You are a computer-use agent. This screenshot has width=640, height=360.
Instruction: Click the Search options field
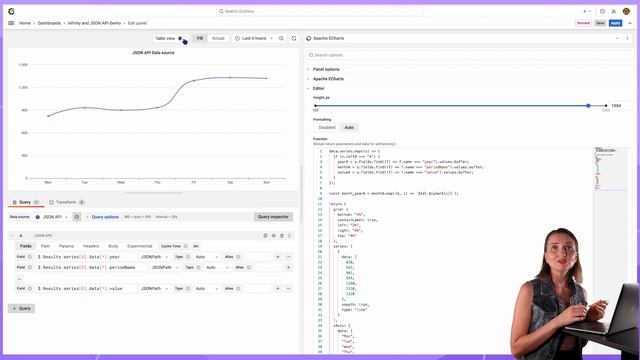pyautogui.click(x=469, y=55)
